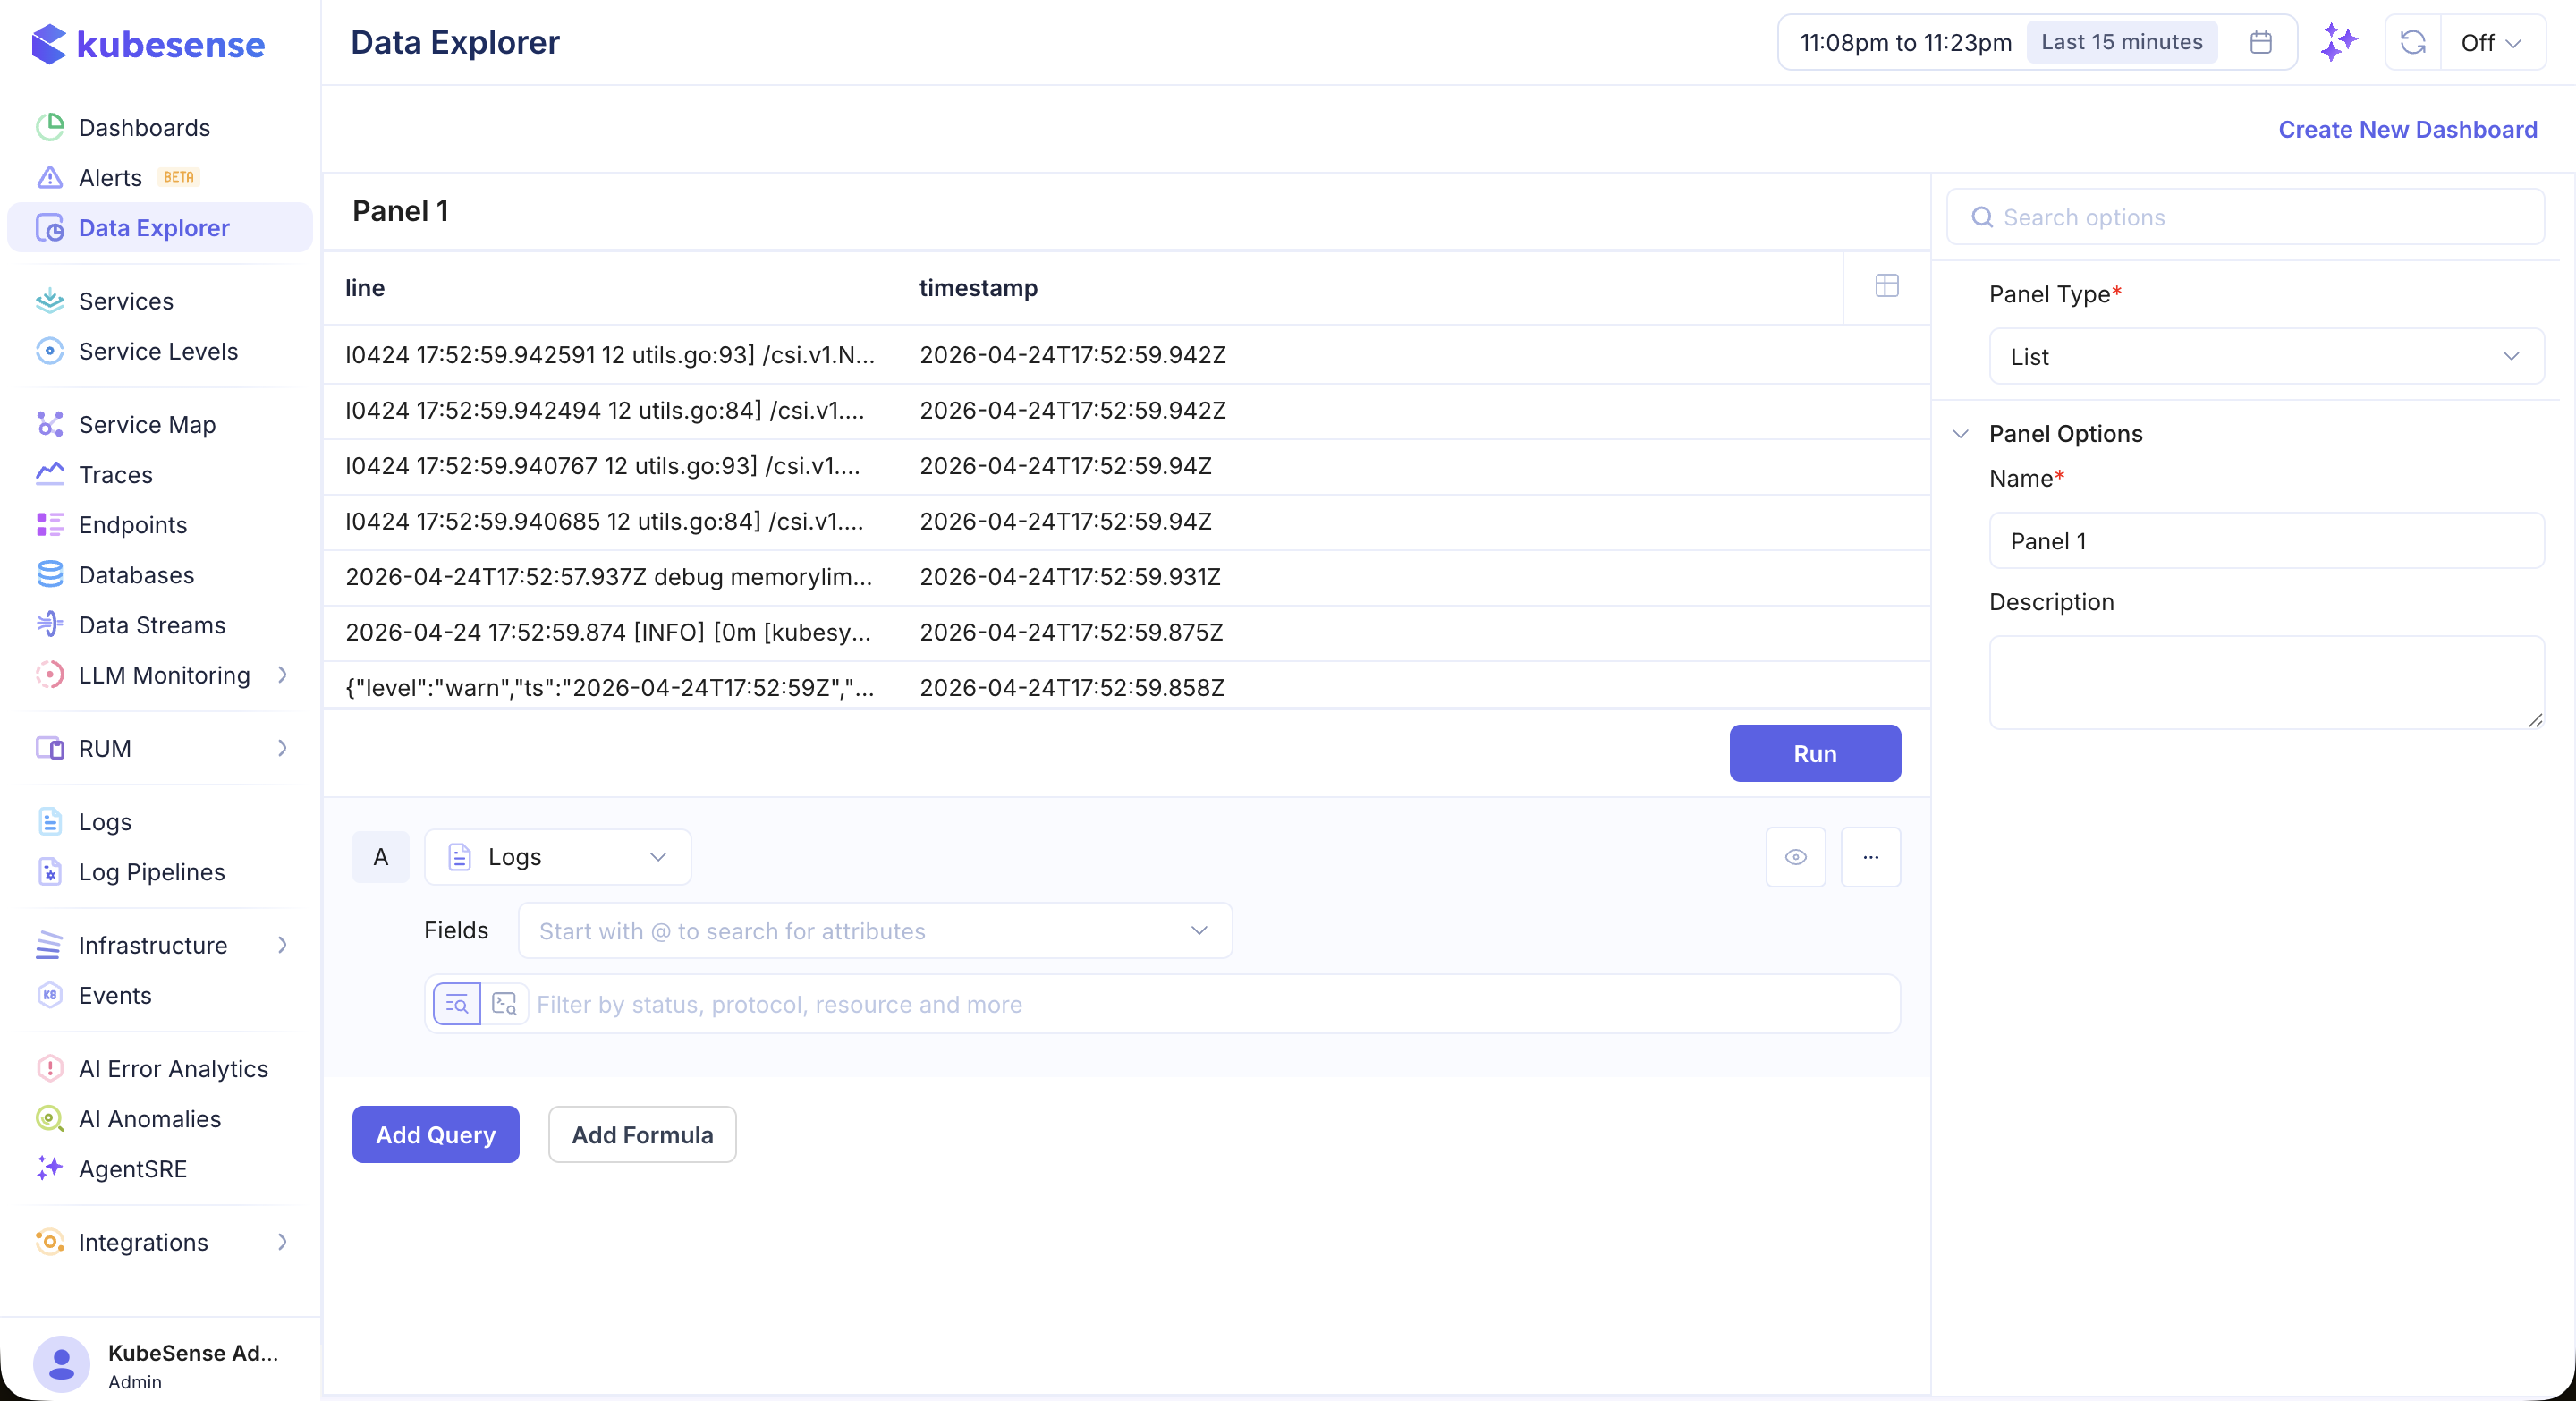Select log row 17:52:59.942494 utils.go:84
2576x1401 pixels.
(1126, 410)
